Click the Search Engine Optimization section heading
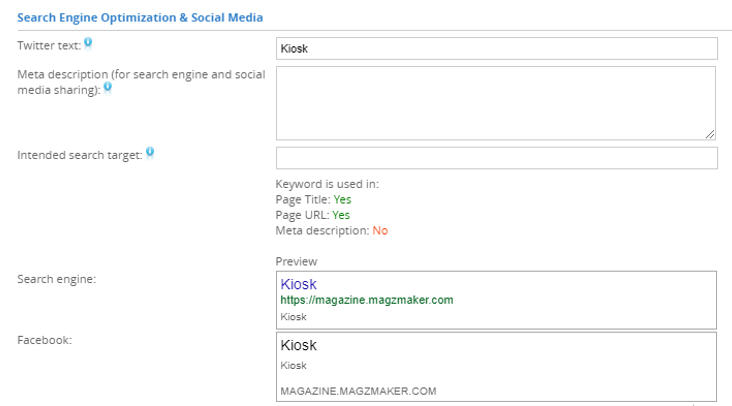This screenshot has height=406, width=732. click(140, 18)
